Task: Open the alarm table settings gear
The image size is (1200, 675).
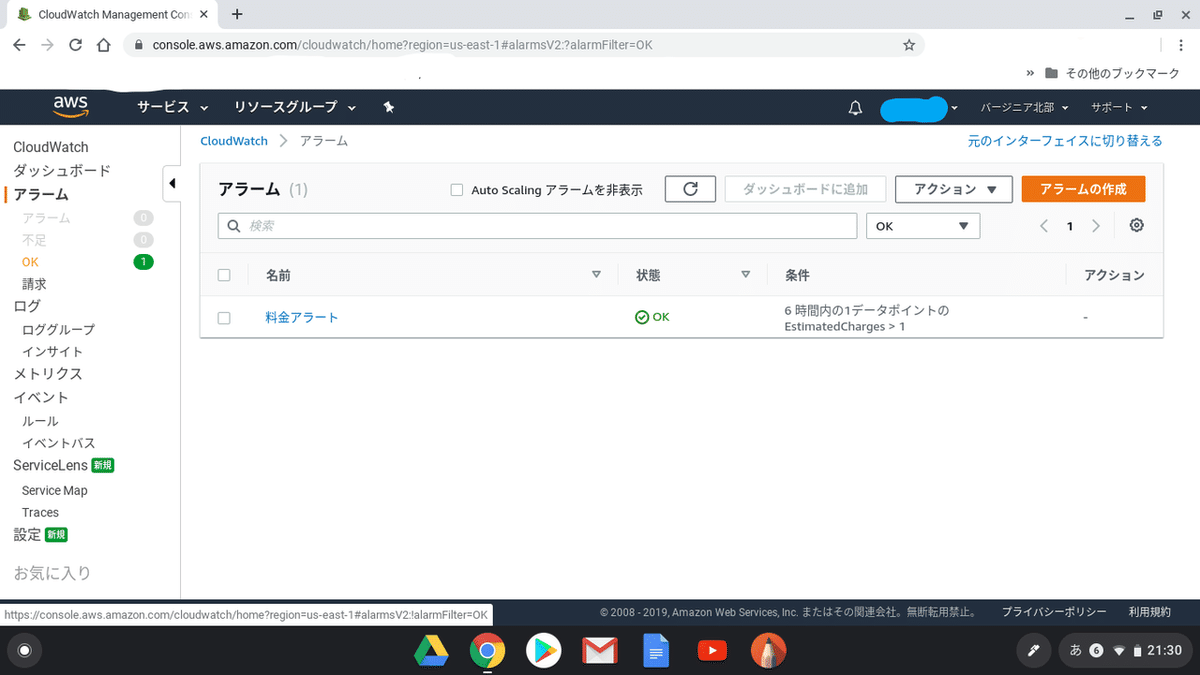Action: click(x=1136, y=226)
